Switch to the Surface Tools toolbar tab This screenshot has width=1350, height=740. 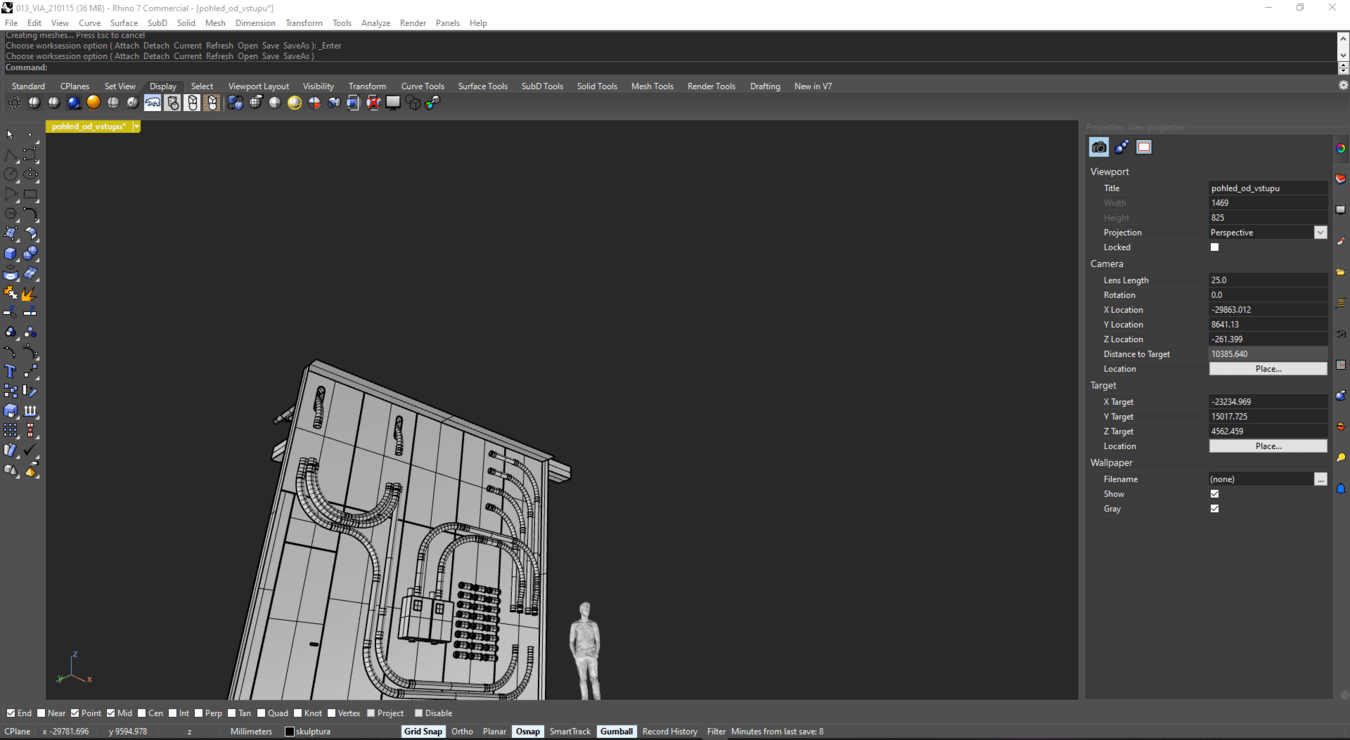point(482,86)
